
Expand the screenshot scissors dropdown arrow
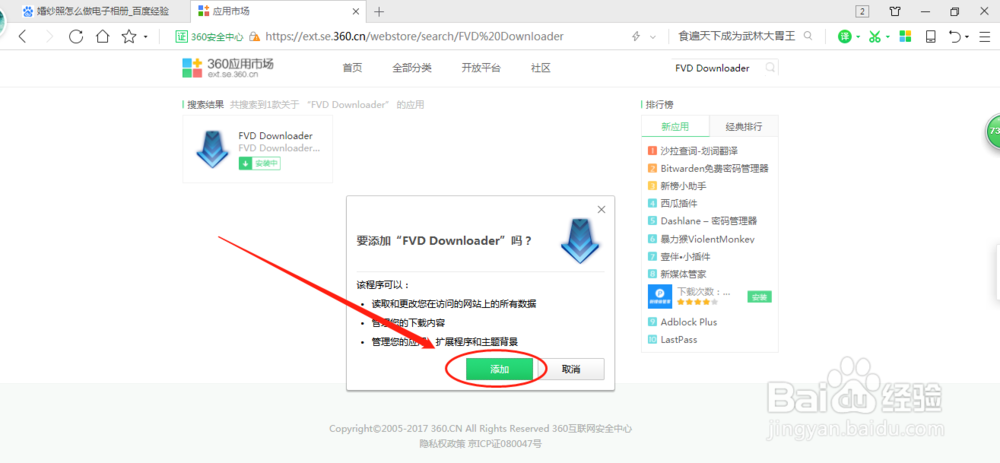[888, 37]
